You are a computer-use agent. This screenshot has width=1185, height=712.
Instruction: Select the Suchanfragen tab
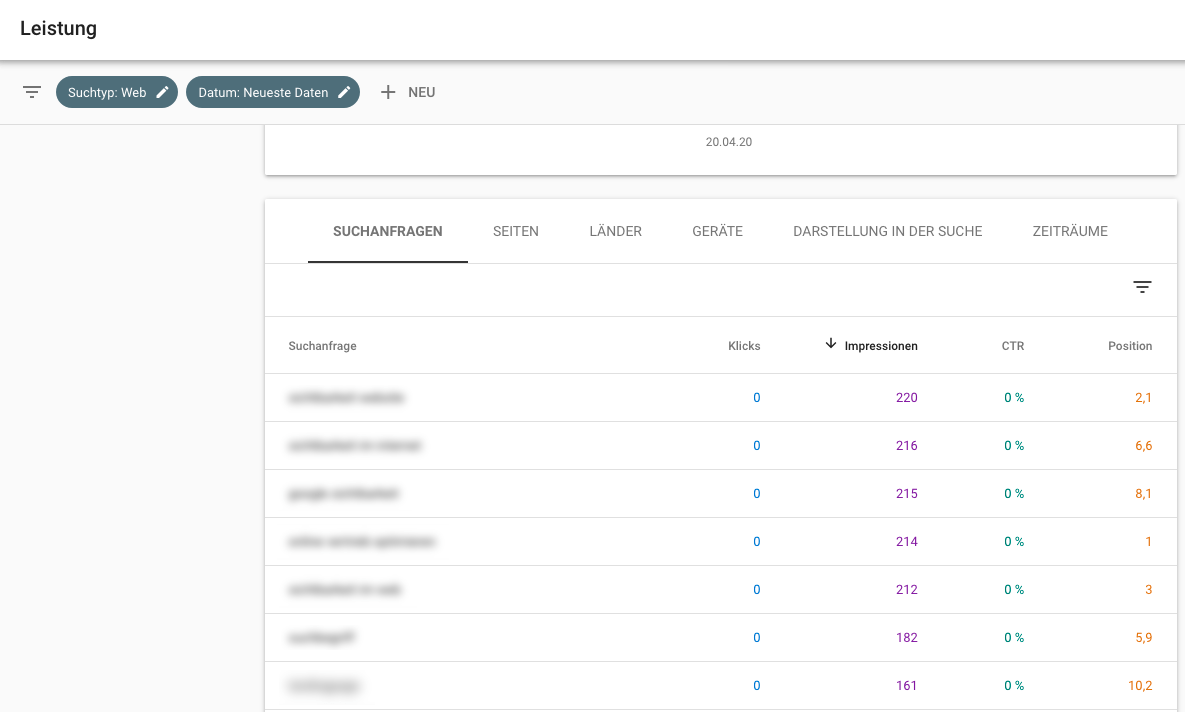click(x=387, y=231)
